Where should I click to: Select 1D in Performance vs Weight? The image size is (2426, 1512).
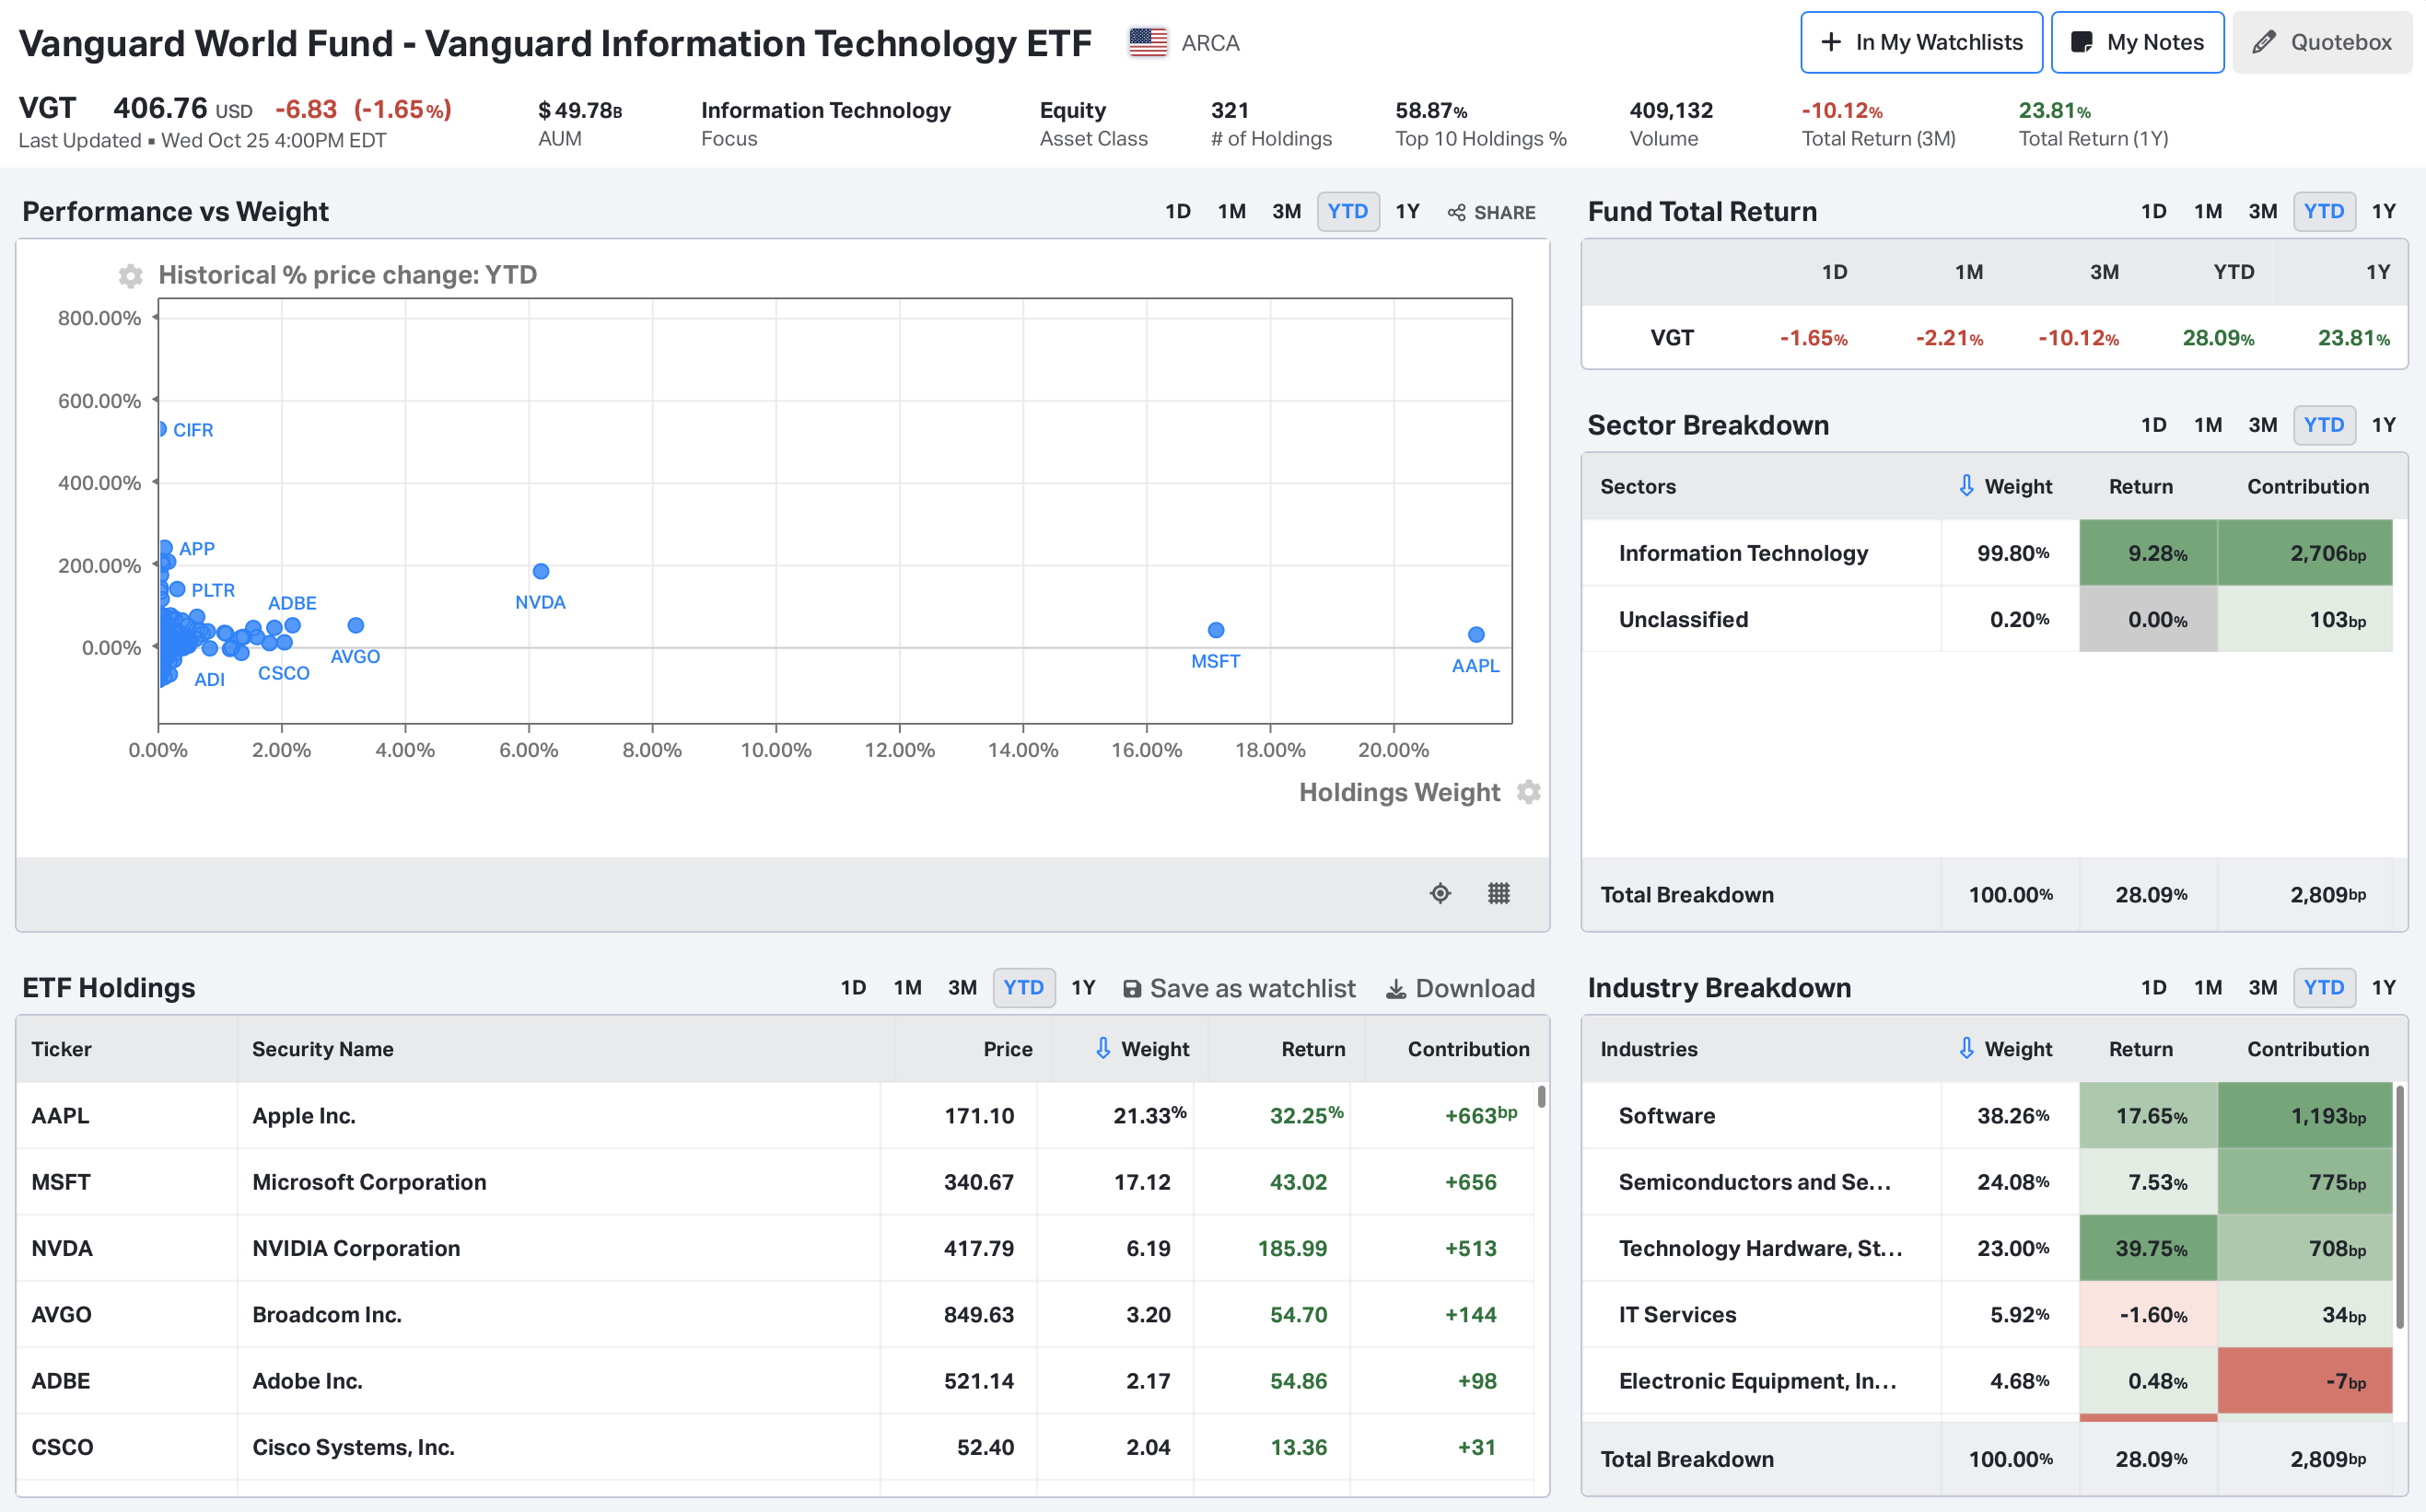tap(1178, 211)
